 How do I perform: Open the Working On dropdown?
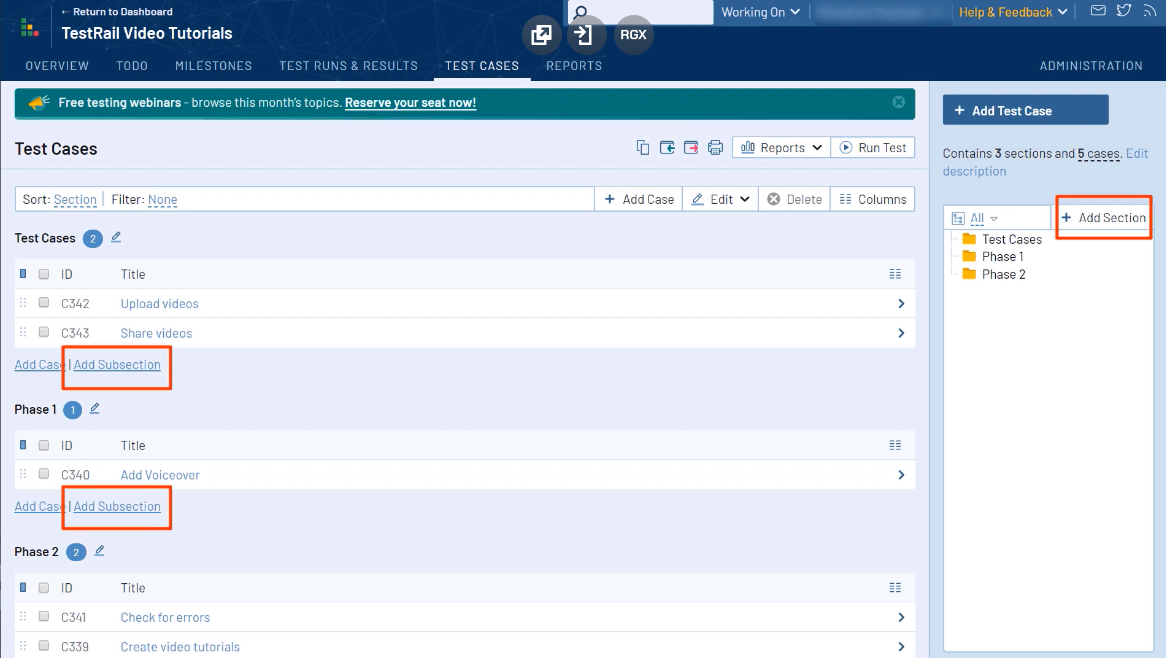pyautogui.click(x=760, y=12)
